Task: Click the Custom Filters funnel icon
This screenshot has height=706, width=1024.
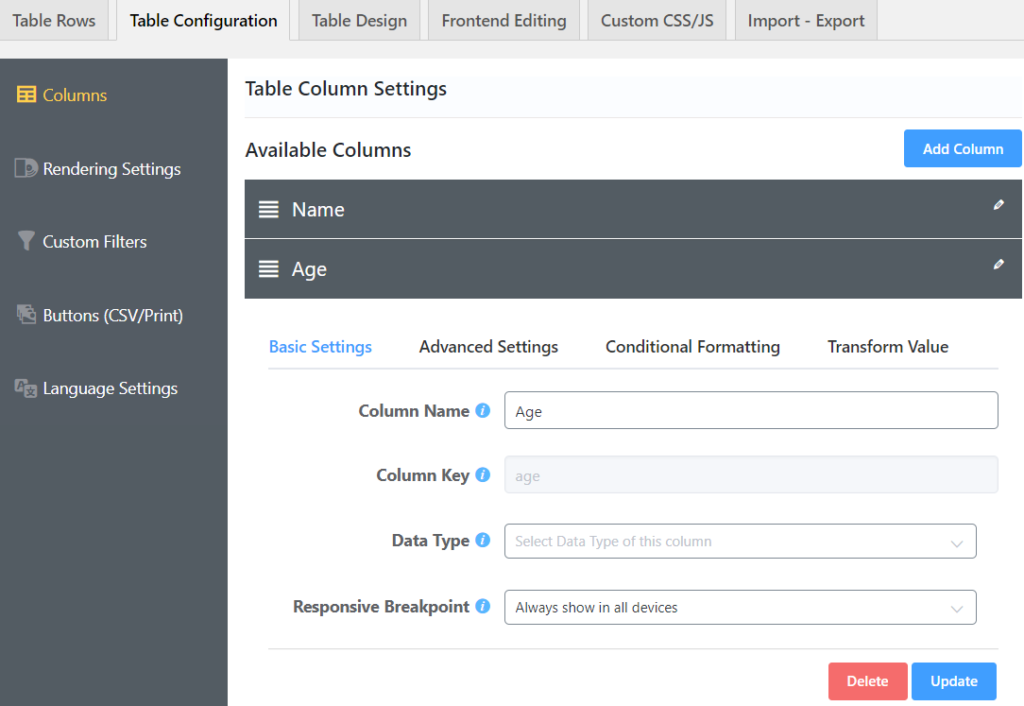Action: (x=27, y=241)
